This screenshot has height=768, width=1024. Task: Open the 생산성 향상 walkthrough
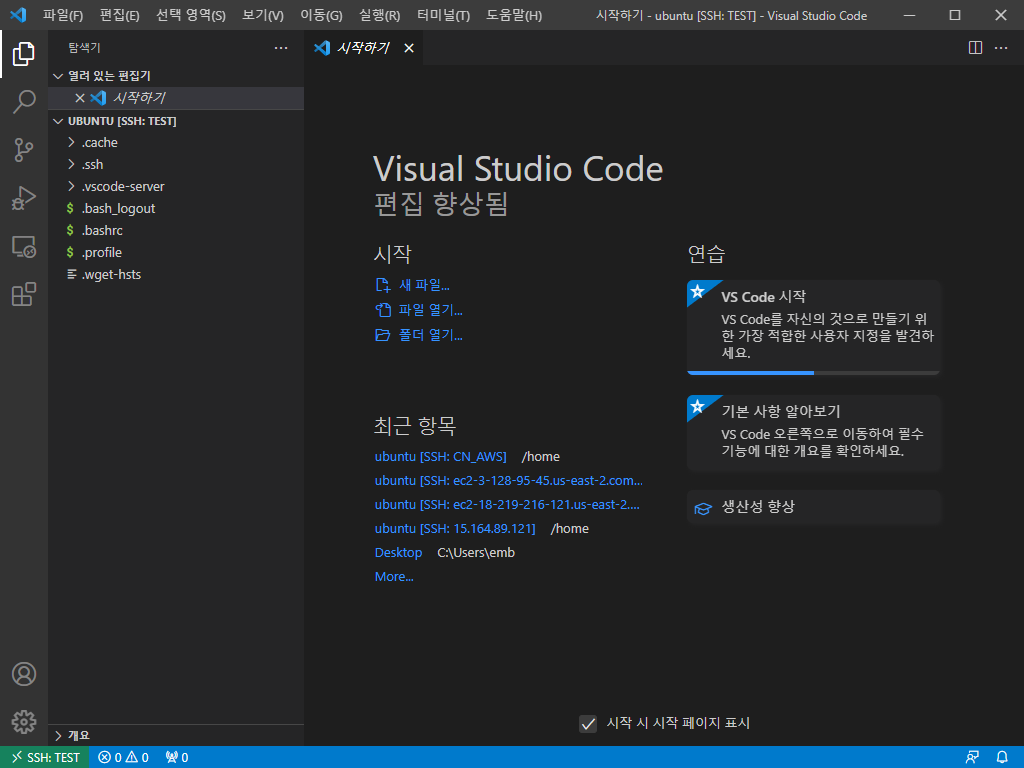[814, 507]
